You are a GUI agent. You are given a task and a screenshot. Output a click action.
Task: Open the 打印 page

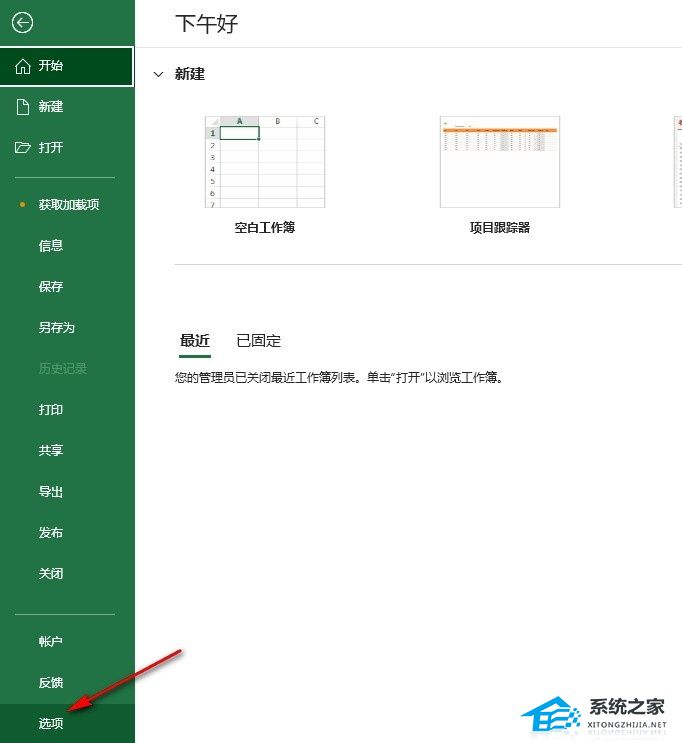[67, 409]
